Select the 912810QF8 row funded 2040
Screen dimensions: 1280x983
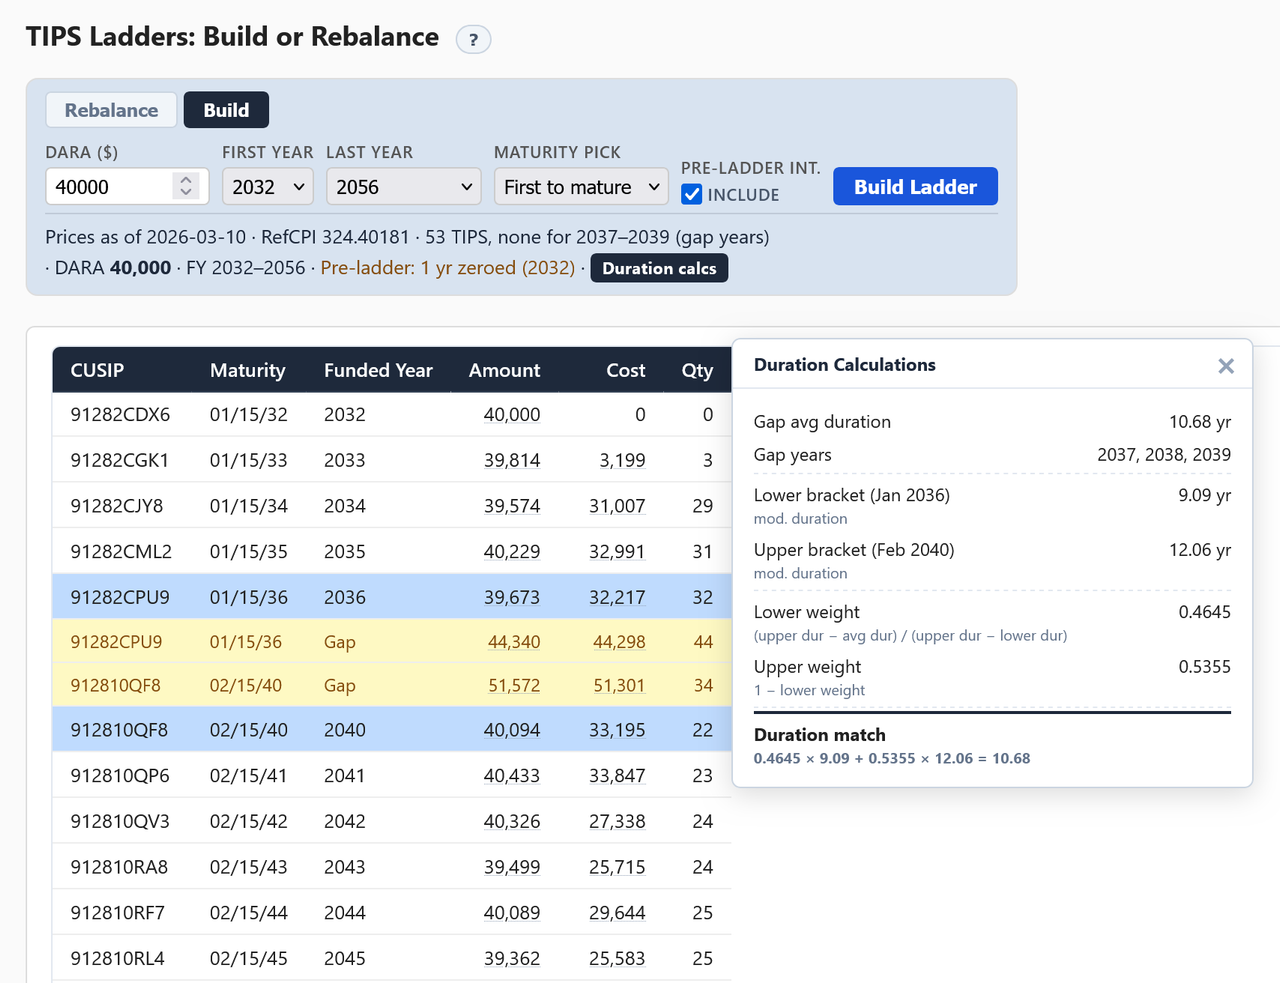392,730
